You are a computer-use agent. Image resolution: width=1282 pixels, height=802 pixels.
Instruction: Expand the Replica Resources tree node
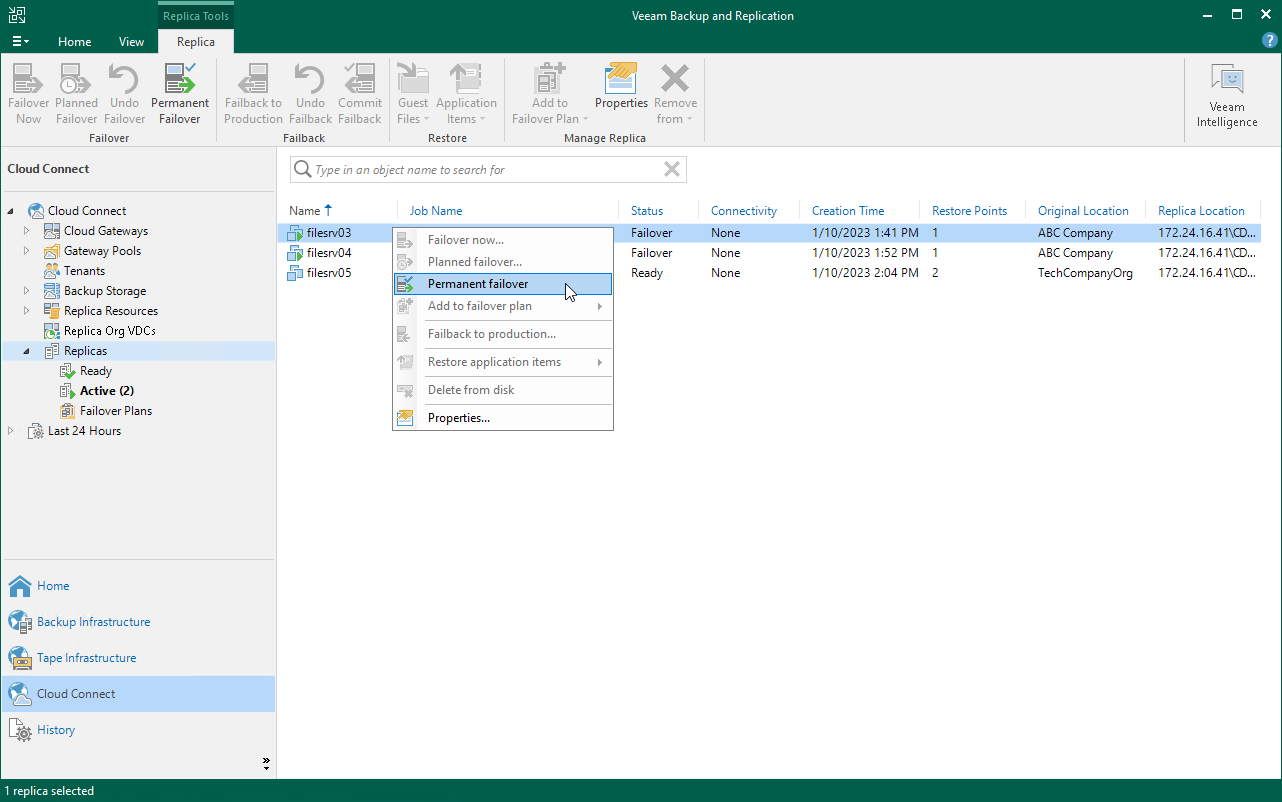pyautogui.click(x=28, y=311)
